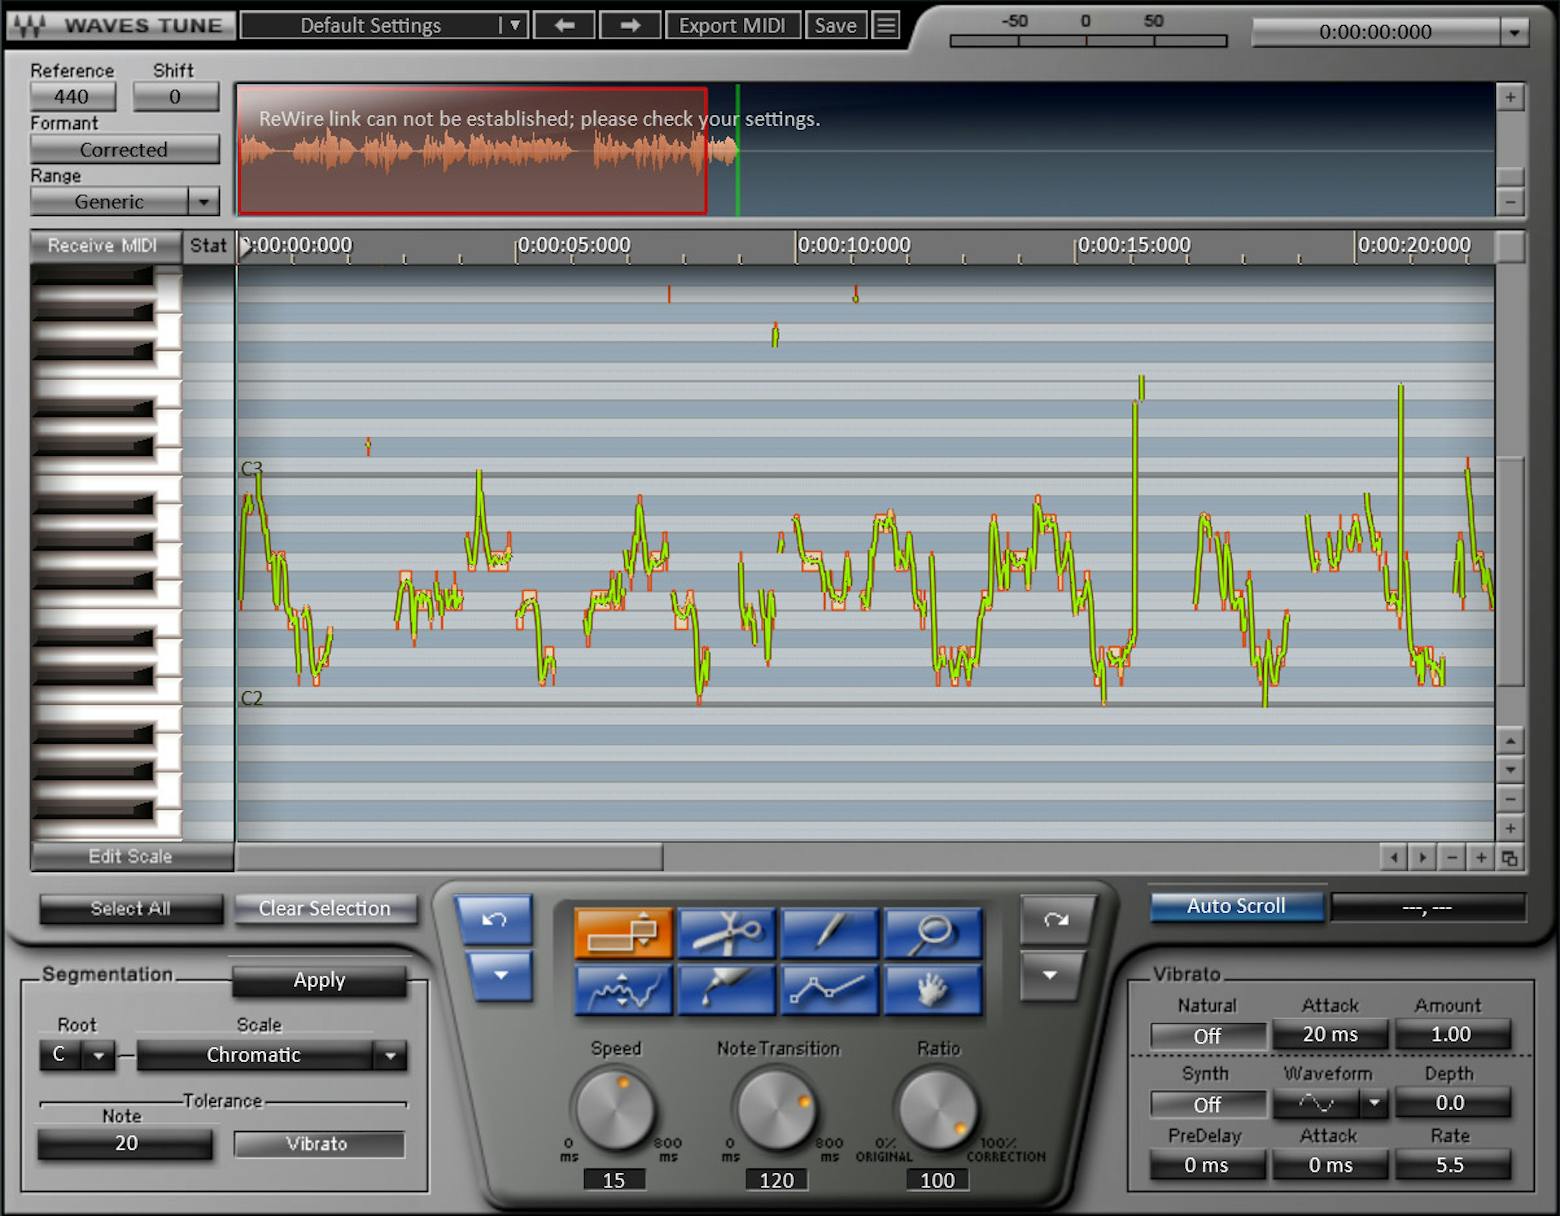Adjust the Speed knob
Image resolution: width=1560 pixels, height=1216 pixels.
[615, 1110]
